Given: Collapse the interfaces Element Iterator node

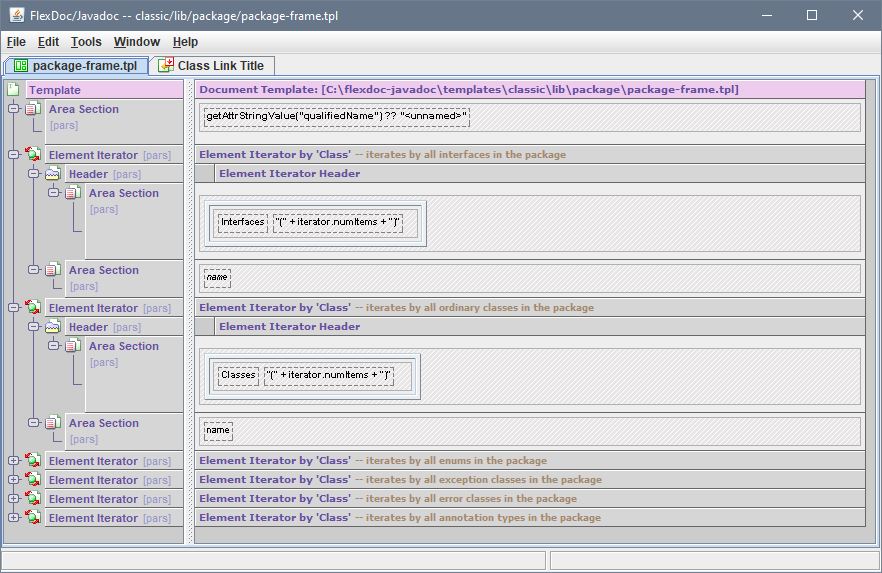Looking at the screenshot, I should (13, 155).
